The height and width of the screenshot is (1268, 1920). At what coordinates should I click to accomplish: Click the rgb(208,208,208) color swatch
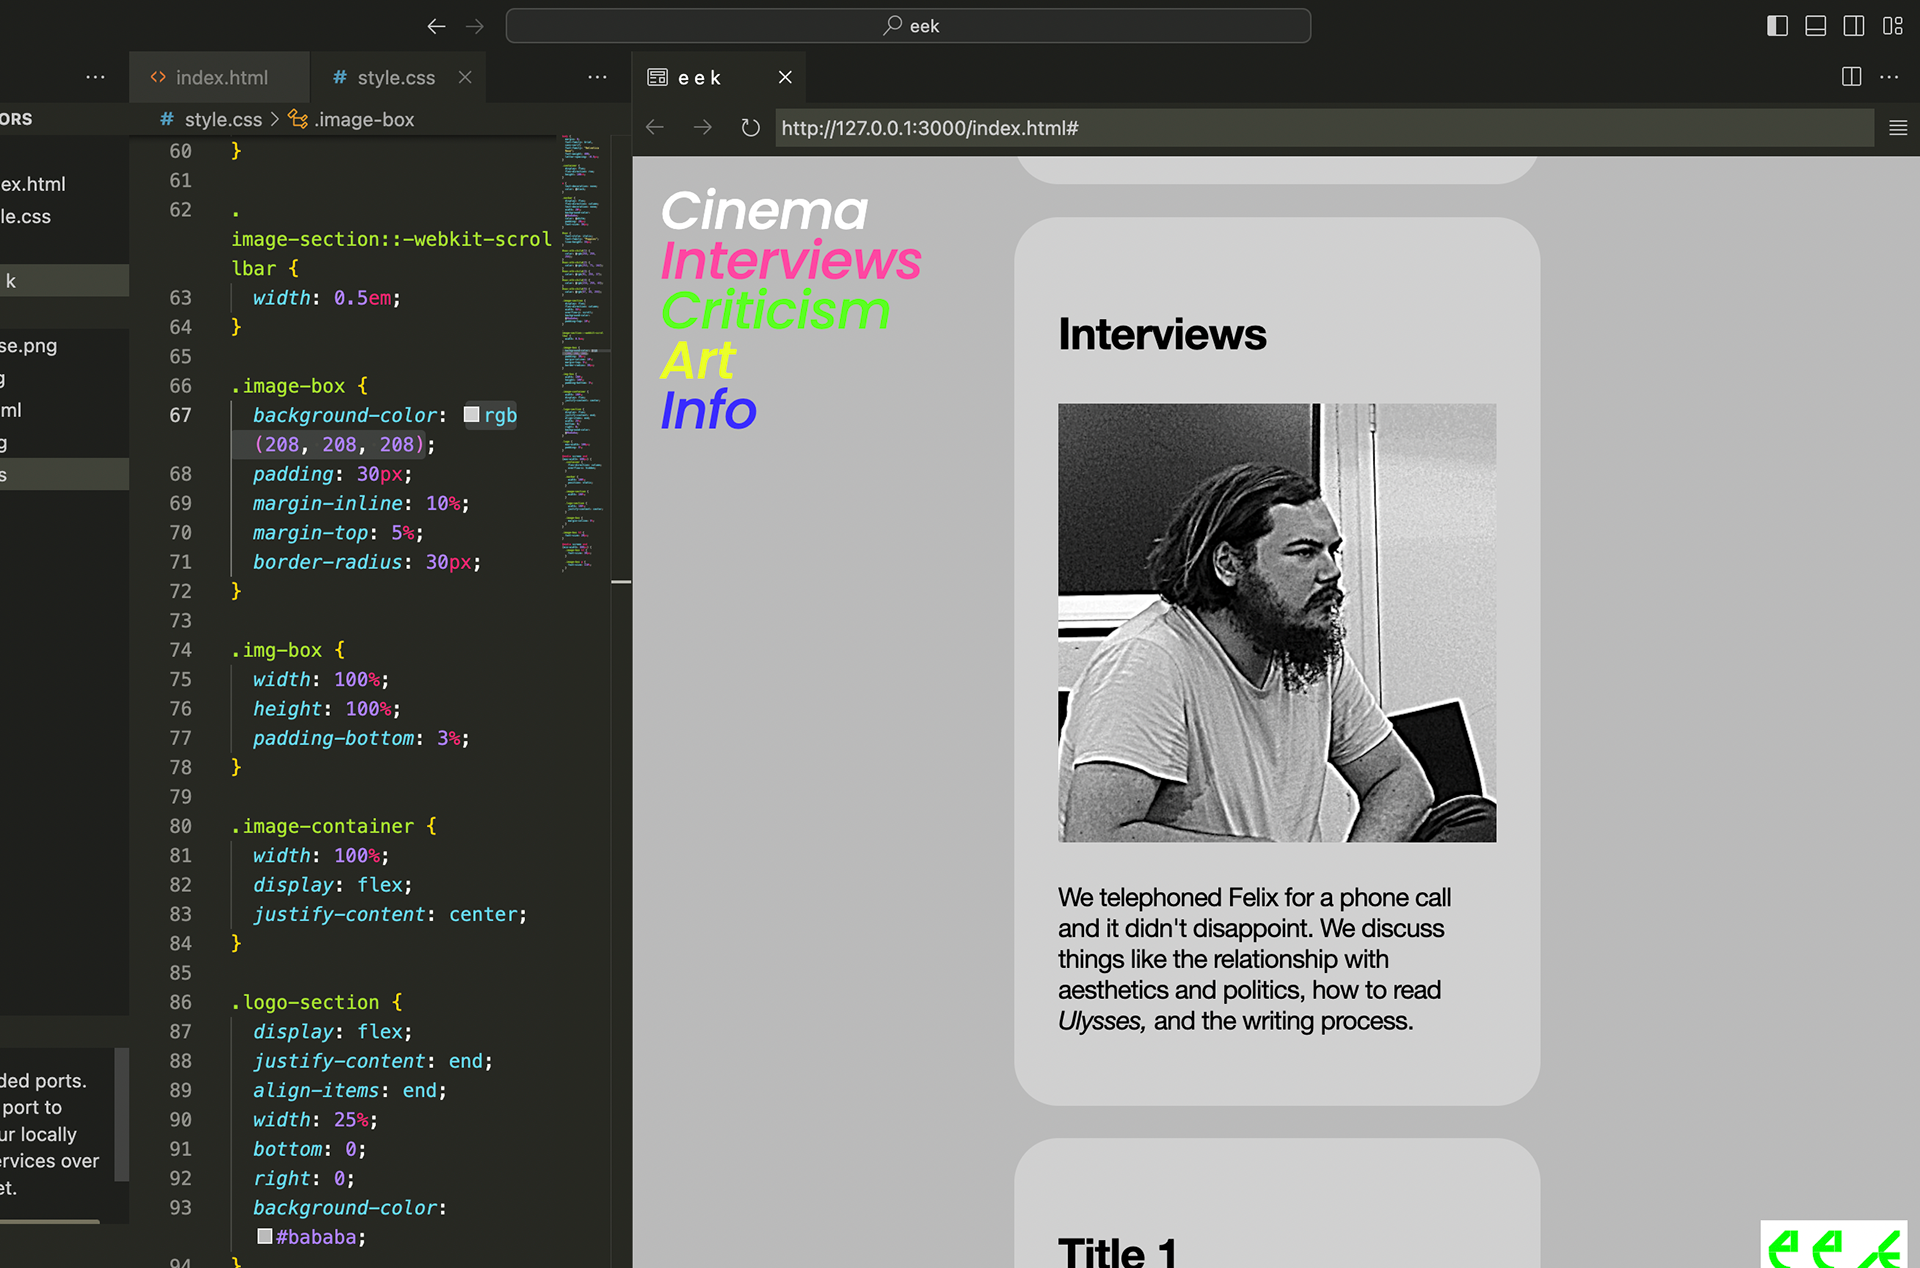472,414
